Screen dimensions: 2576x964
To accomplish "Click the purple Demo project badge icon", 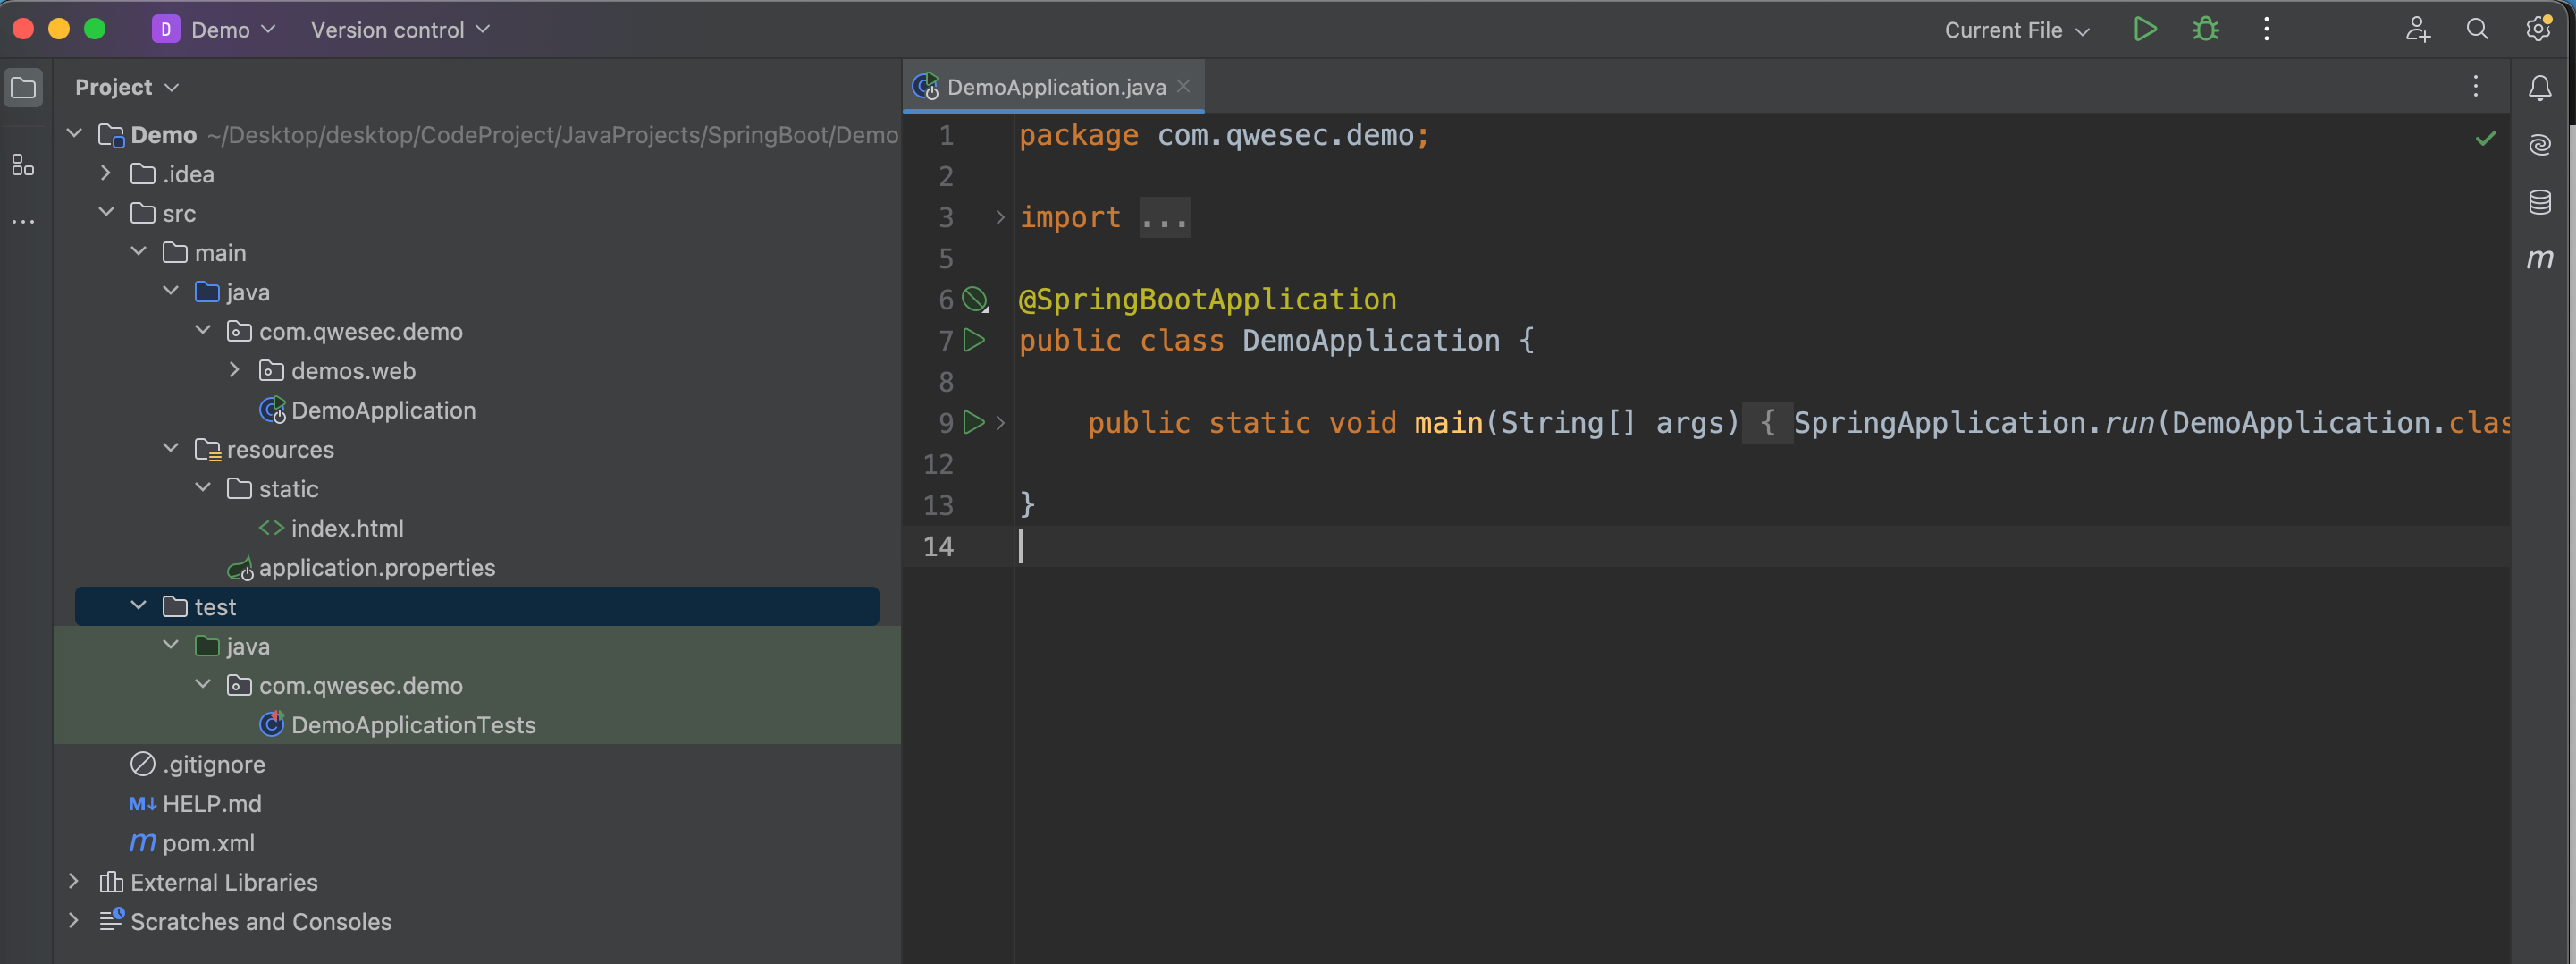I will 165,29.
